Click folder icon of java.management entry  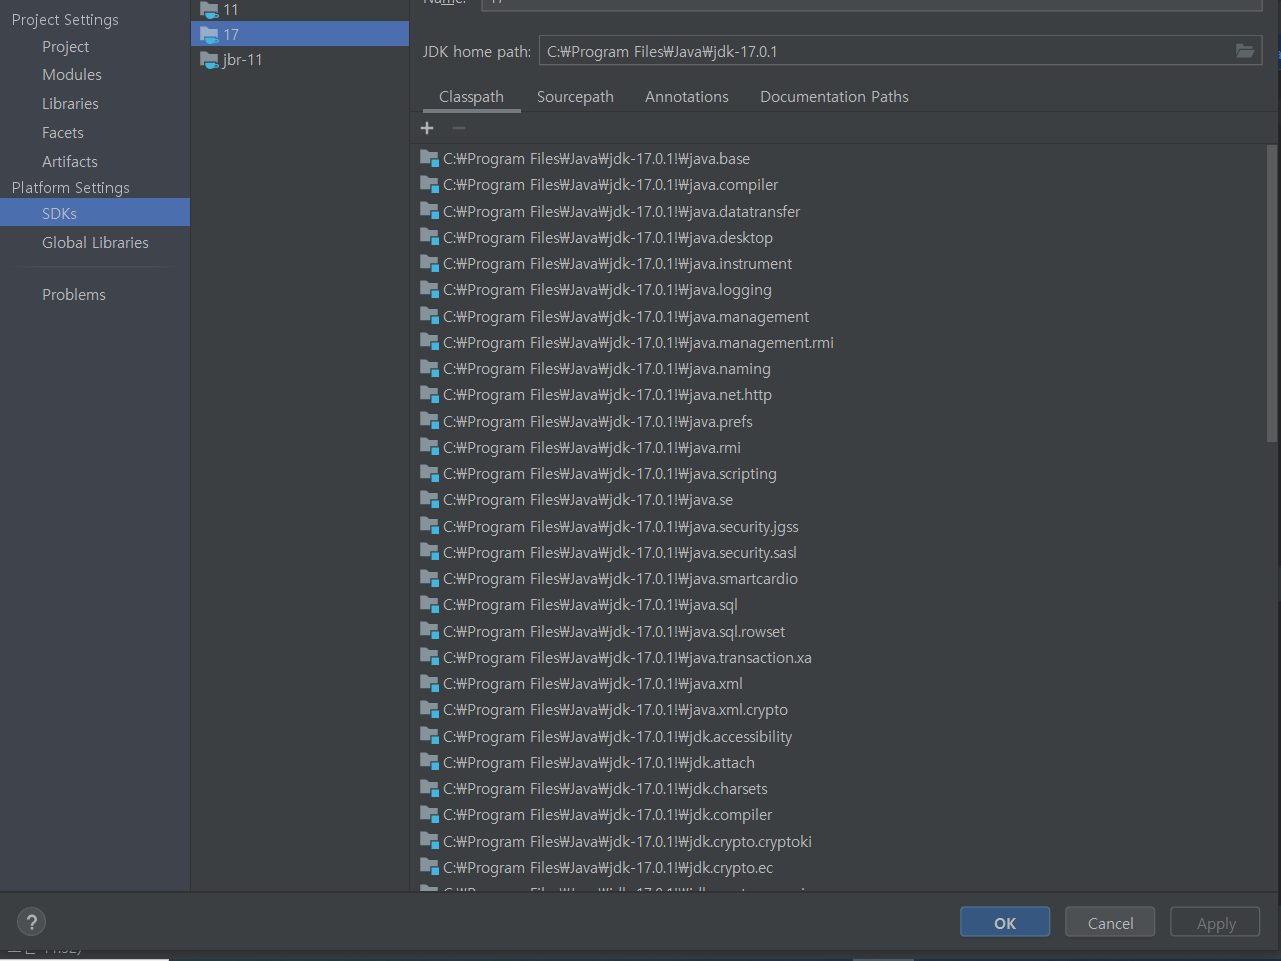[x=430, y=316]
